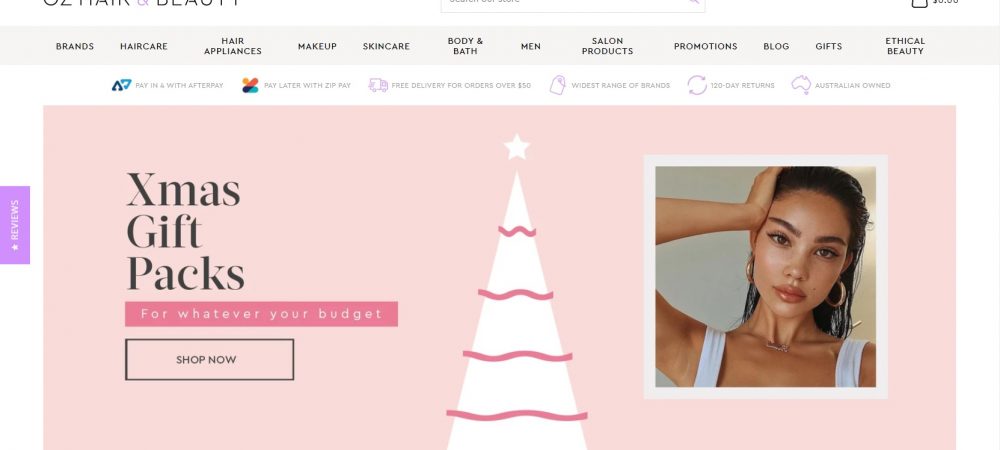Click the Shop Now button

[209, 359]
